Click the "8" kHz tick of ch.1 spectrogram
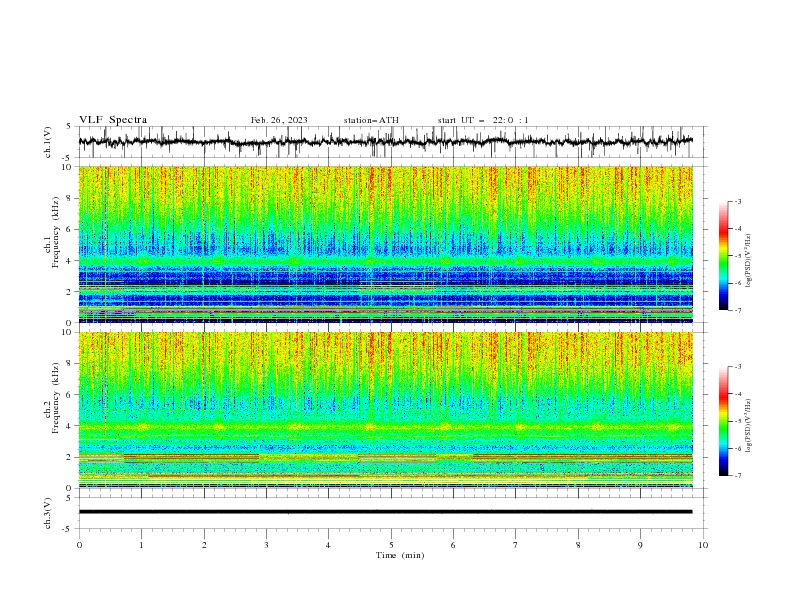Screen dimensions: 792x612 pyautogui.click(x=70, y=198)
